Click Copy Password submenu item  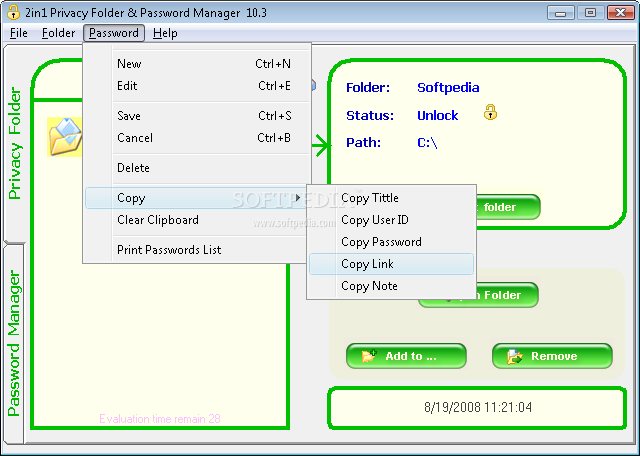(x=391, y=242)
